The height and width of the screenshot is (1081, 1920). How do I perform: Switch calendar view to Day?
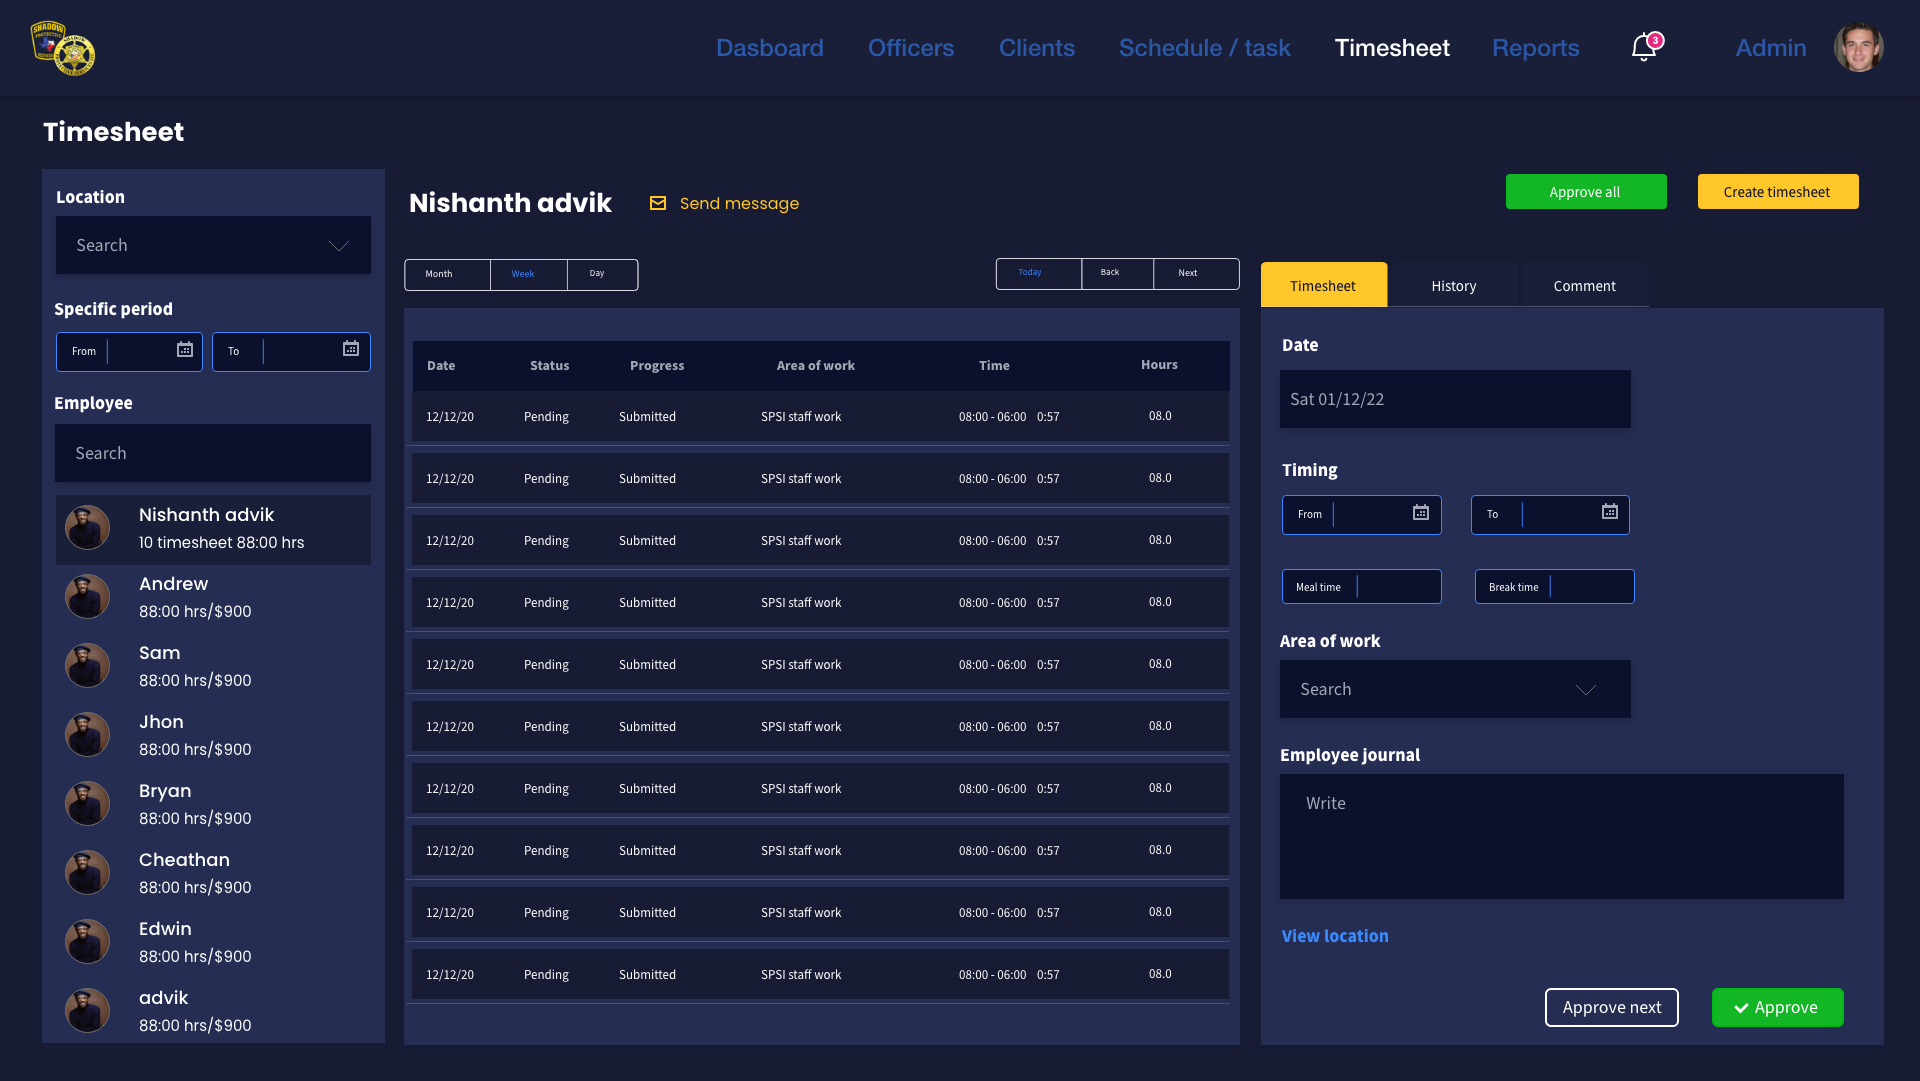[597, 274]
